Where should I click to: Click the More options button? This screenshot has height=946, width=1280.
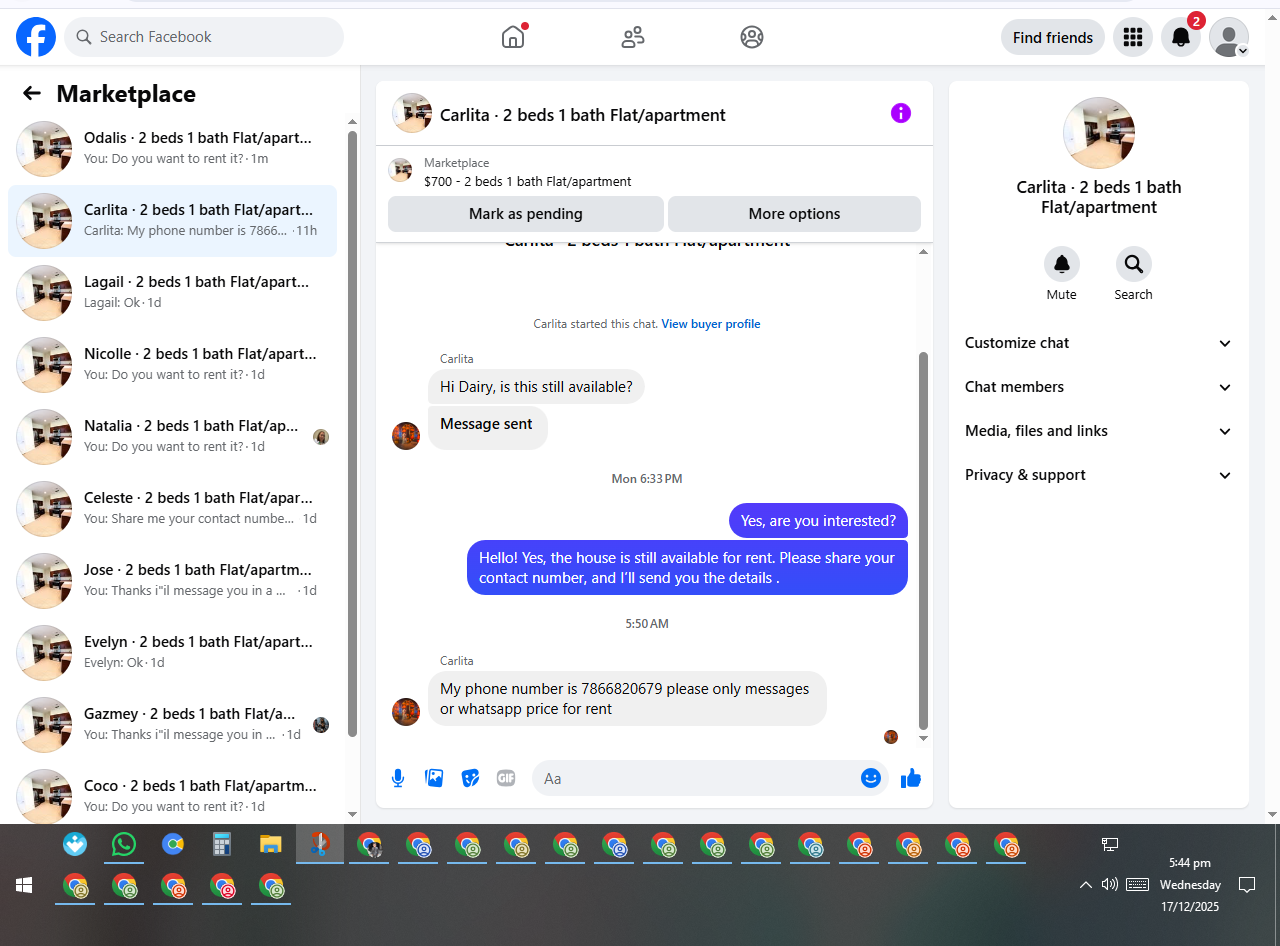click(x=794, y=214)
